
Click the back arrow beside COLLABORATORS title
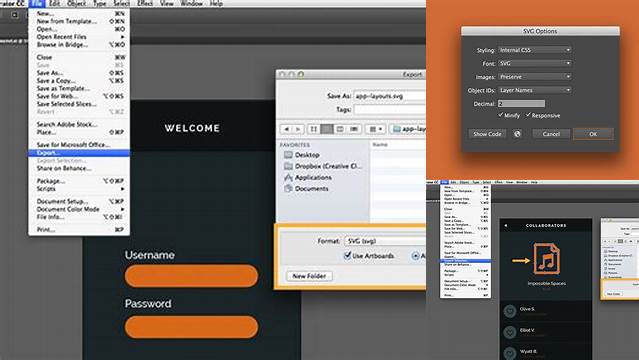click(506, 225)
